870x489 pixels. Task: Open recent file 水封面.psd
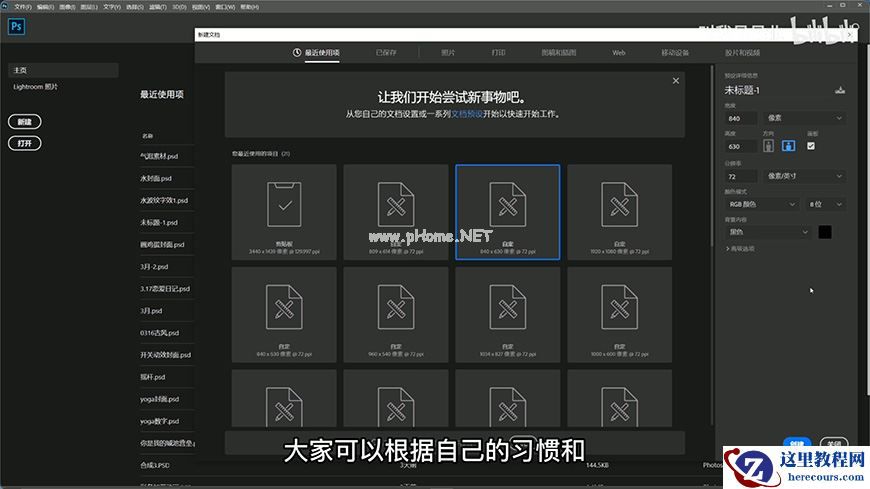tap(155, 178)
